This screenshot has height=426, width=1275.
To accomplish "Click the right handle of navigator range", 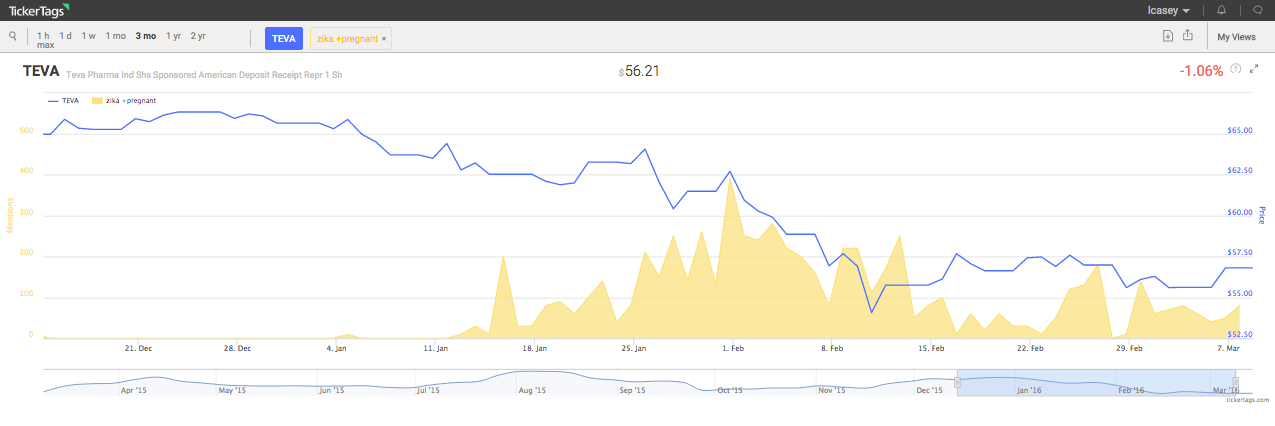I will (x=1235, y=382).
